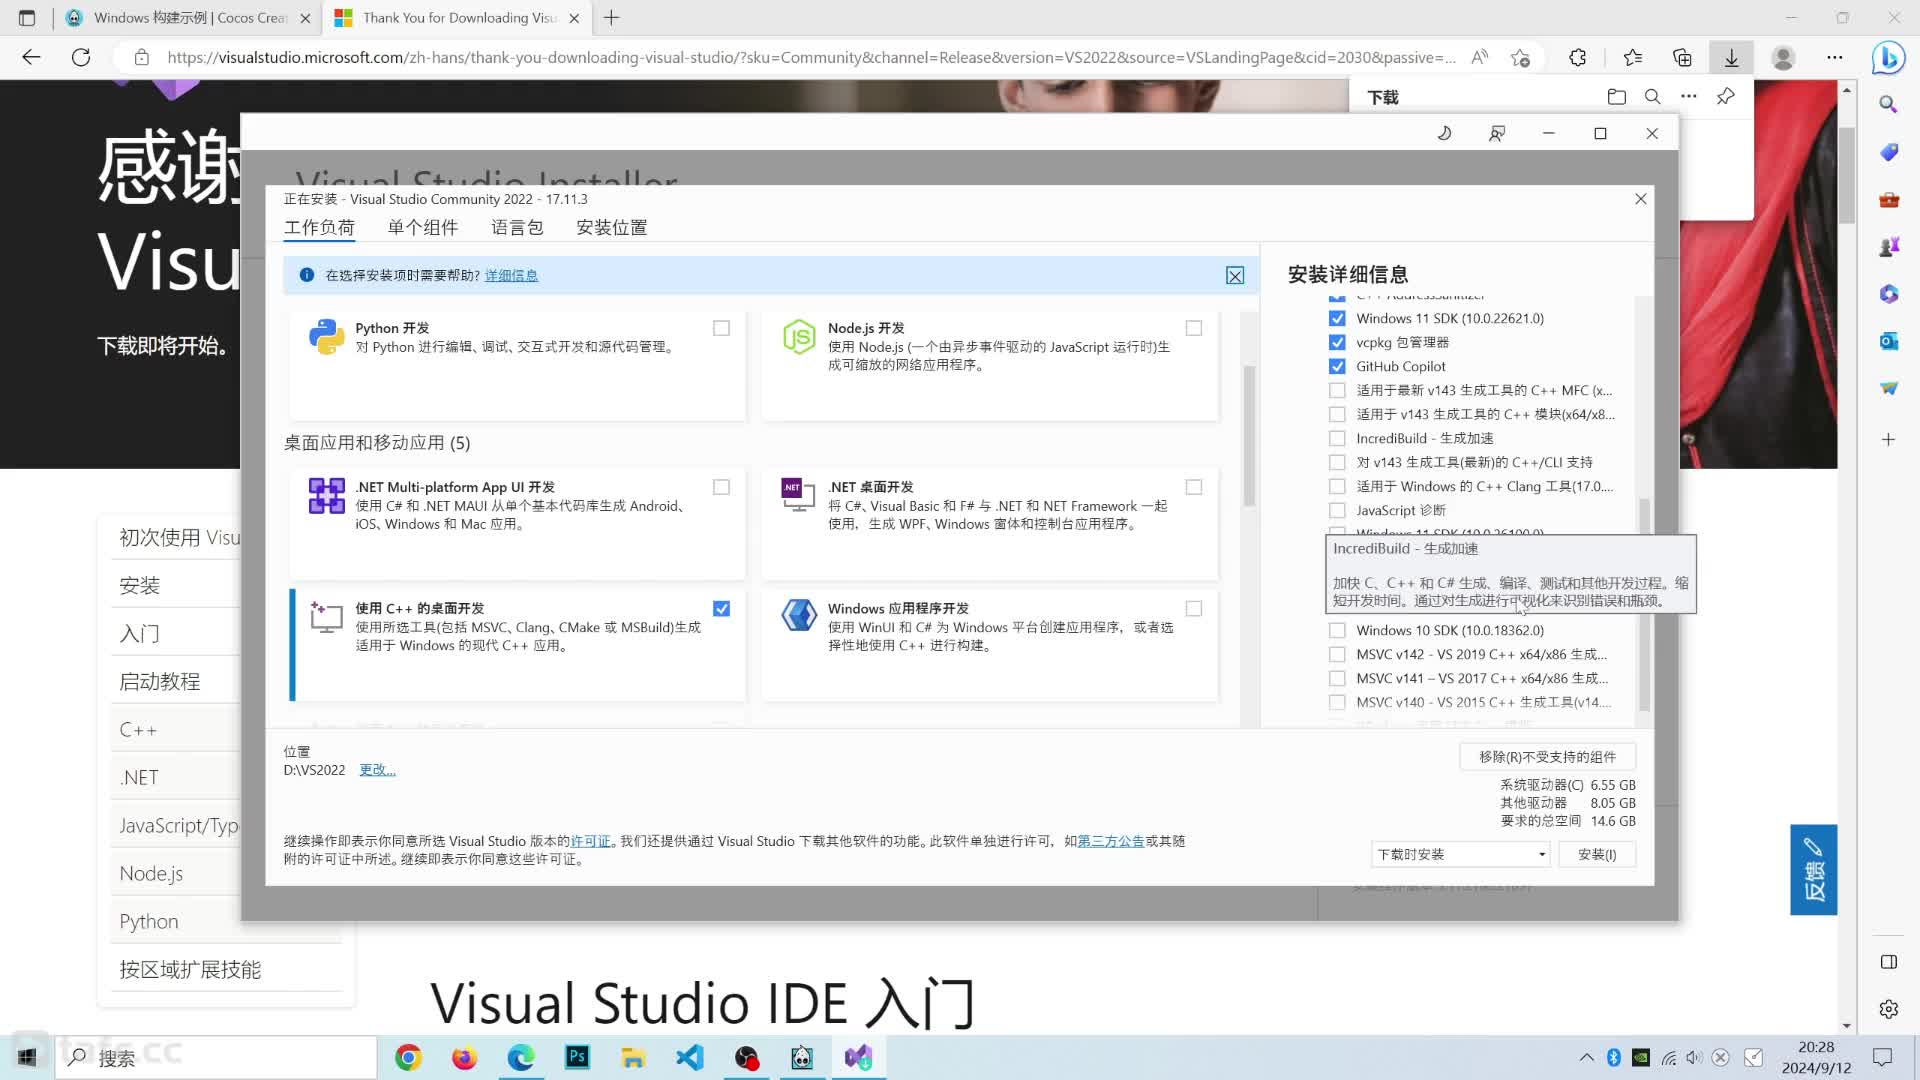Pin the downloads panel
1920x1080 pixels.
coord(1726,97)
